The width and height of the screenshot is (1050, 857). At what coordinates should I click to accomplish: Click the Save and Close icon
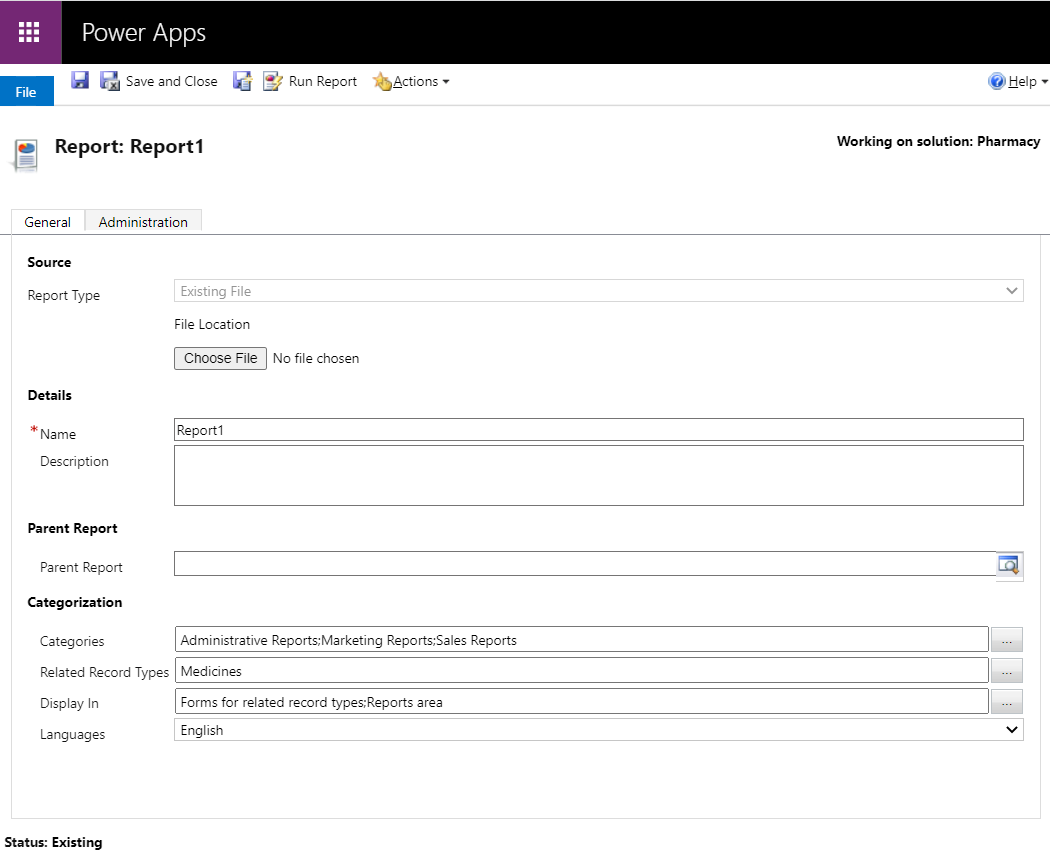(109, 81)
